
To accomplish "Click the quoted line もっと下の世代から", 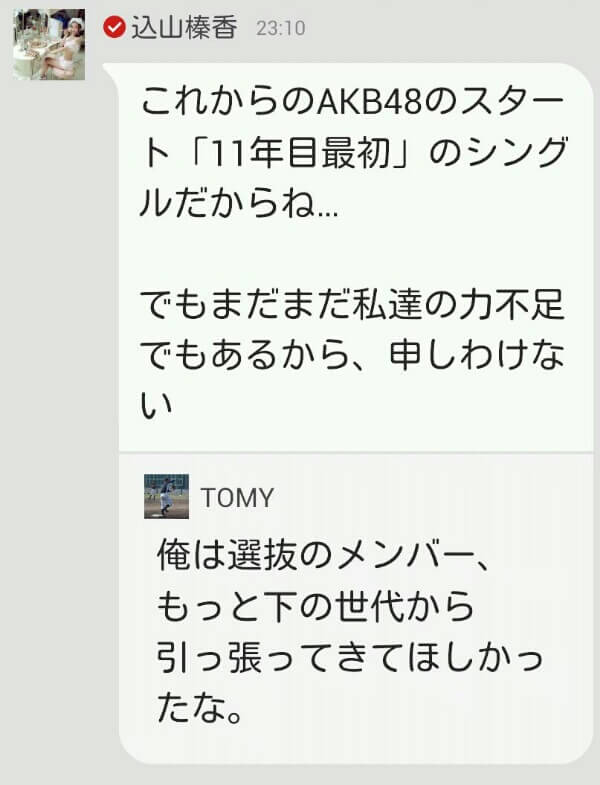I will pyautogui.click(x=315, y=607).
